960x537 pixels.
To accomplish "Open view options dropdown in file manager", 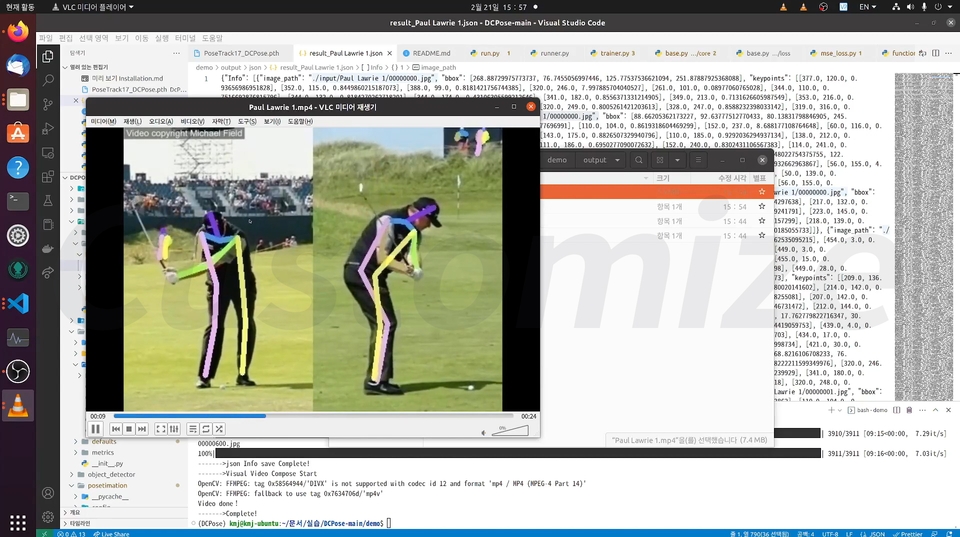I will click(x=677, y=160).
